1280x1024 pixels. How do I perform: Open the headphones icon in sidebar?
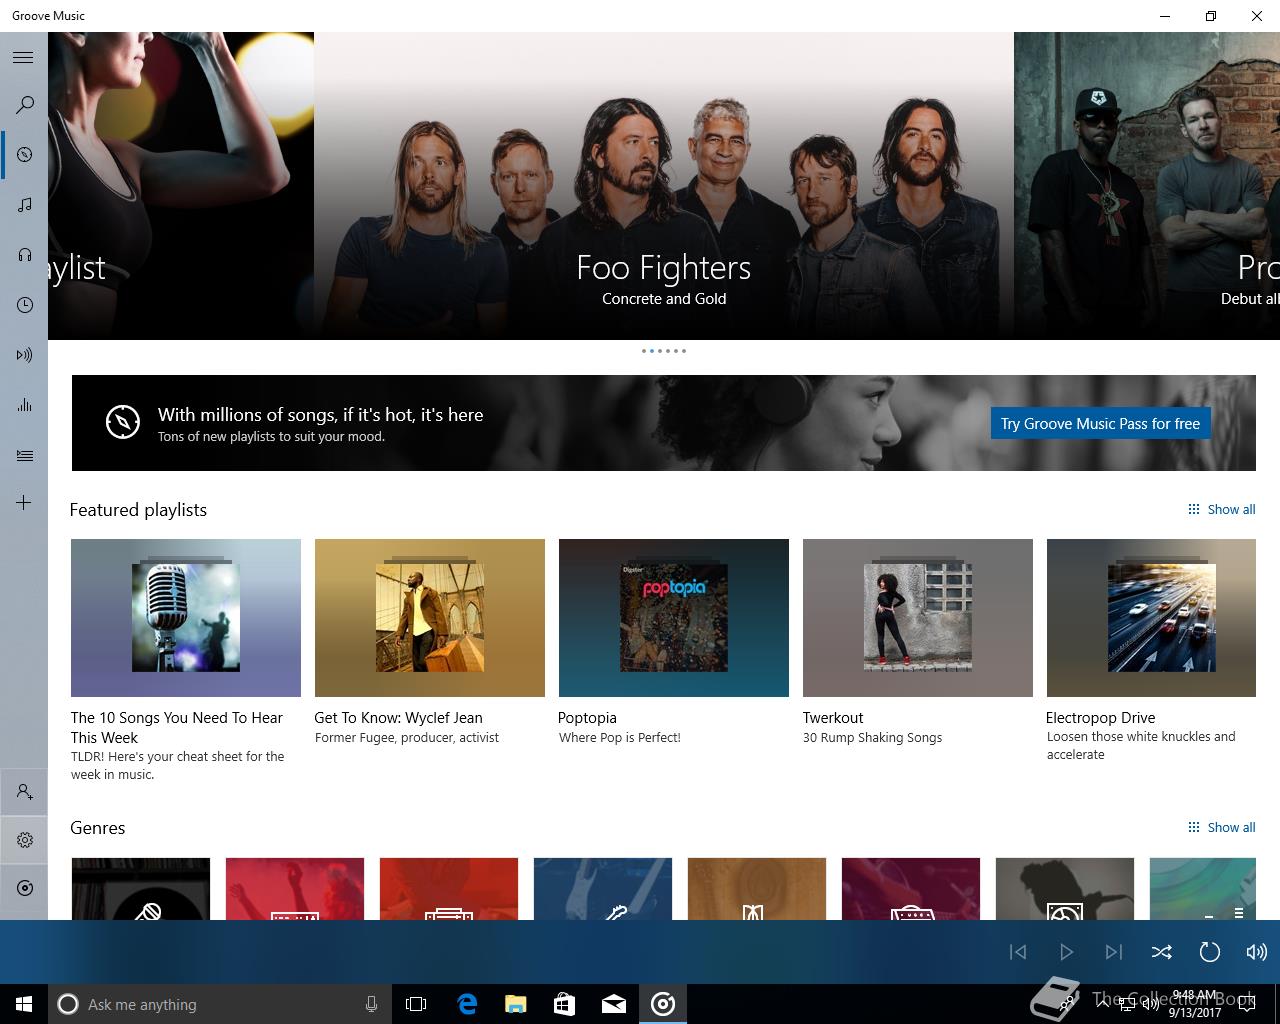pyautogui.click(x=24, y=254)
